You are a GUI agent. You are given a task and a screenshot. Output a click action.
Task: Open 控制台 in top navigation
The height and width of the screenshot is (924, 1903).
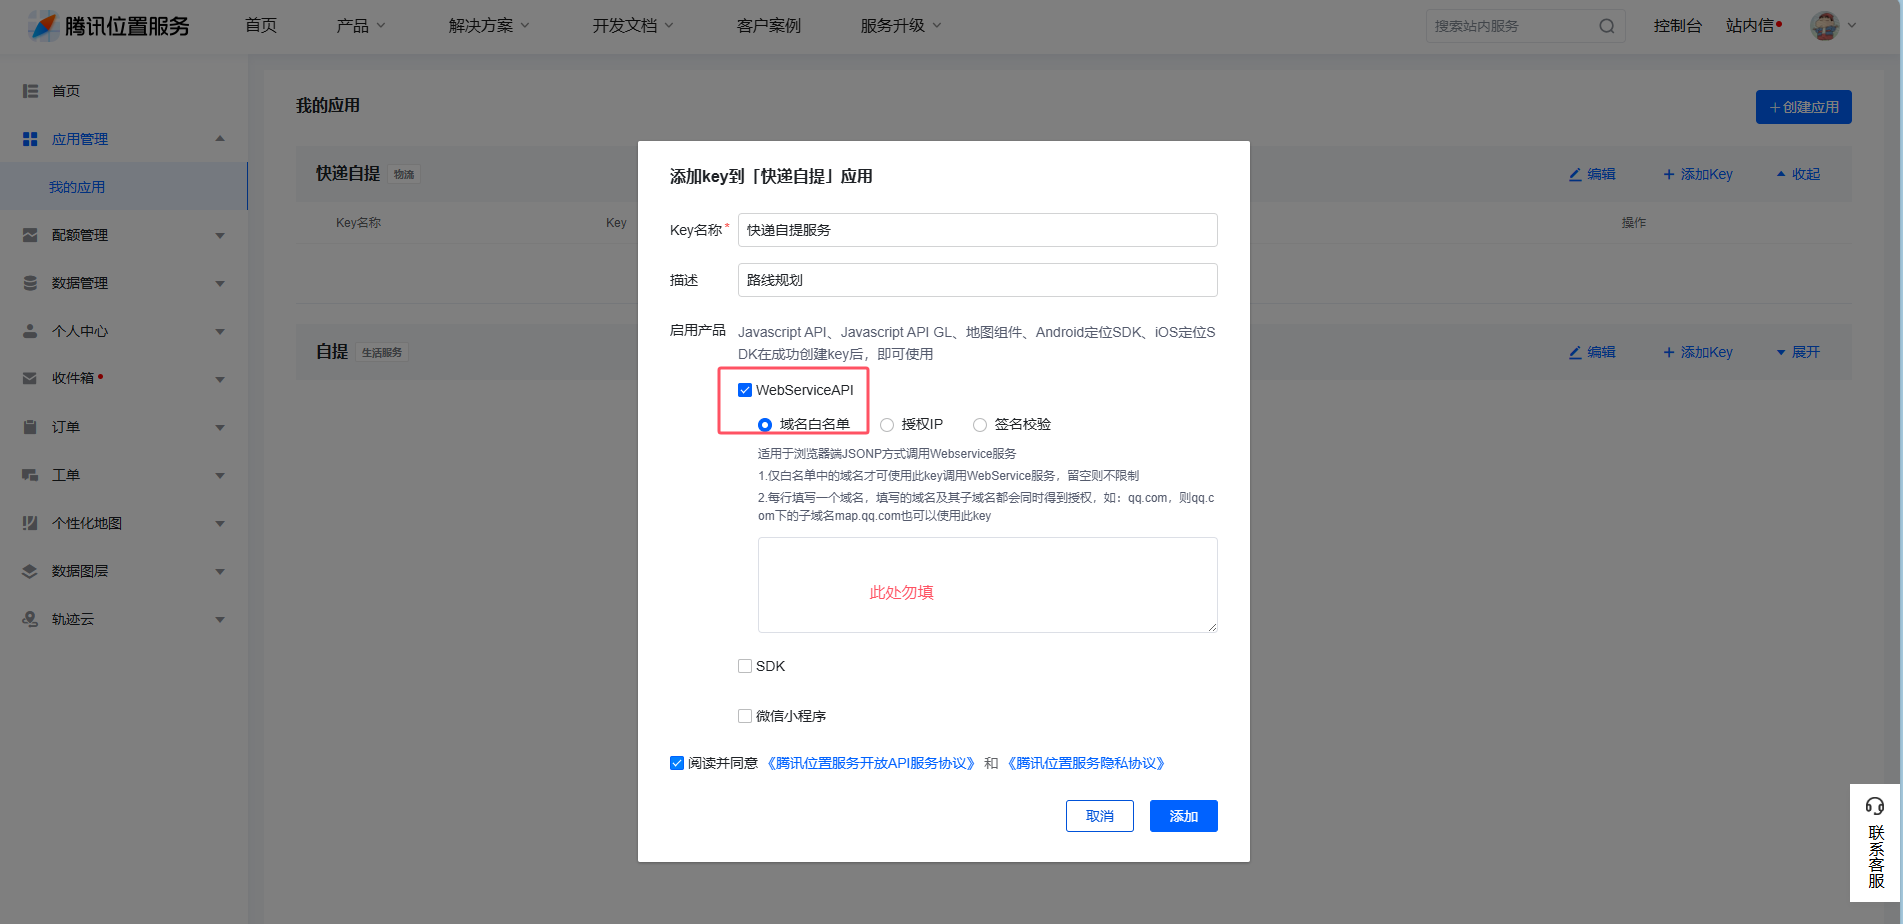1678,26
